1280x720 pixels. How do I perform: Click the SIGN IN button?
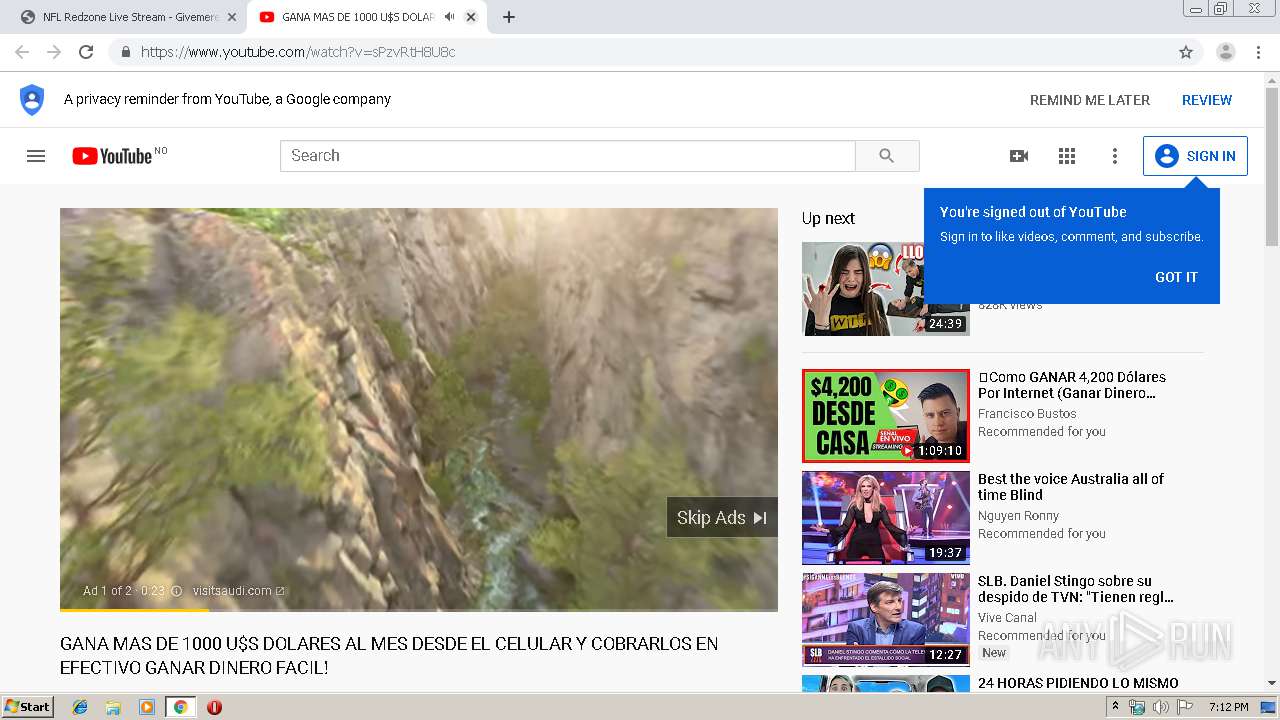coord(1195,156)
